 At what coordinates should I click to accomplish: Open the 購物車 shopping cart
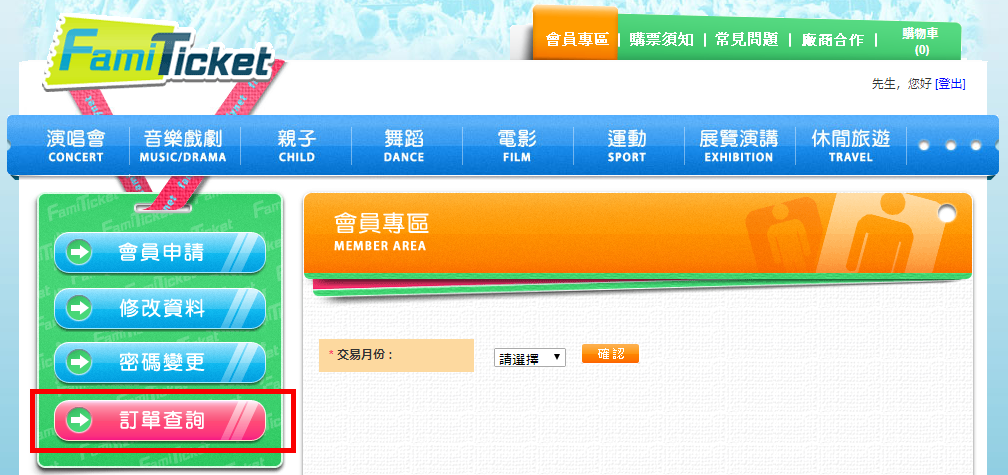(920, 41)
